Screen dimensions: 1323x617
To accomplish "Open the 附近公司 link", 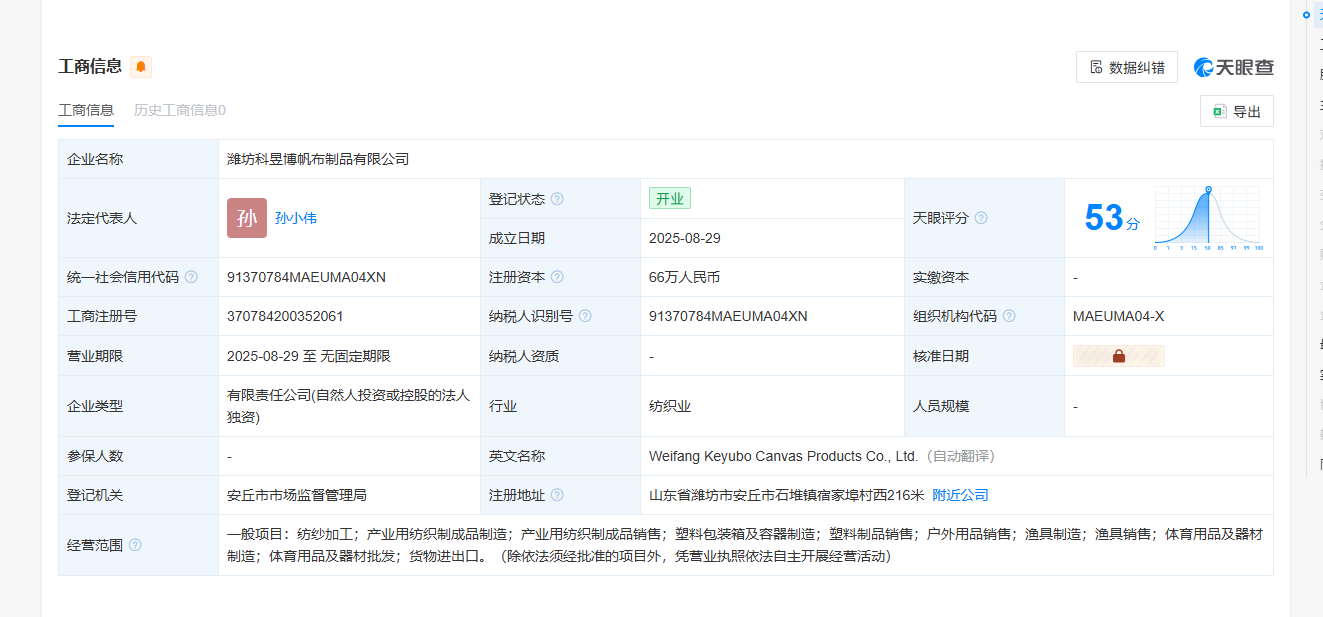I will click(x=960, y=495).
